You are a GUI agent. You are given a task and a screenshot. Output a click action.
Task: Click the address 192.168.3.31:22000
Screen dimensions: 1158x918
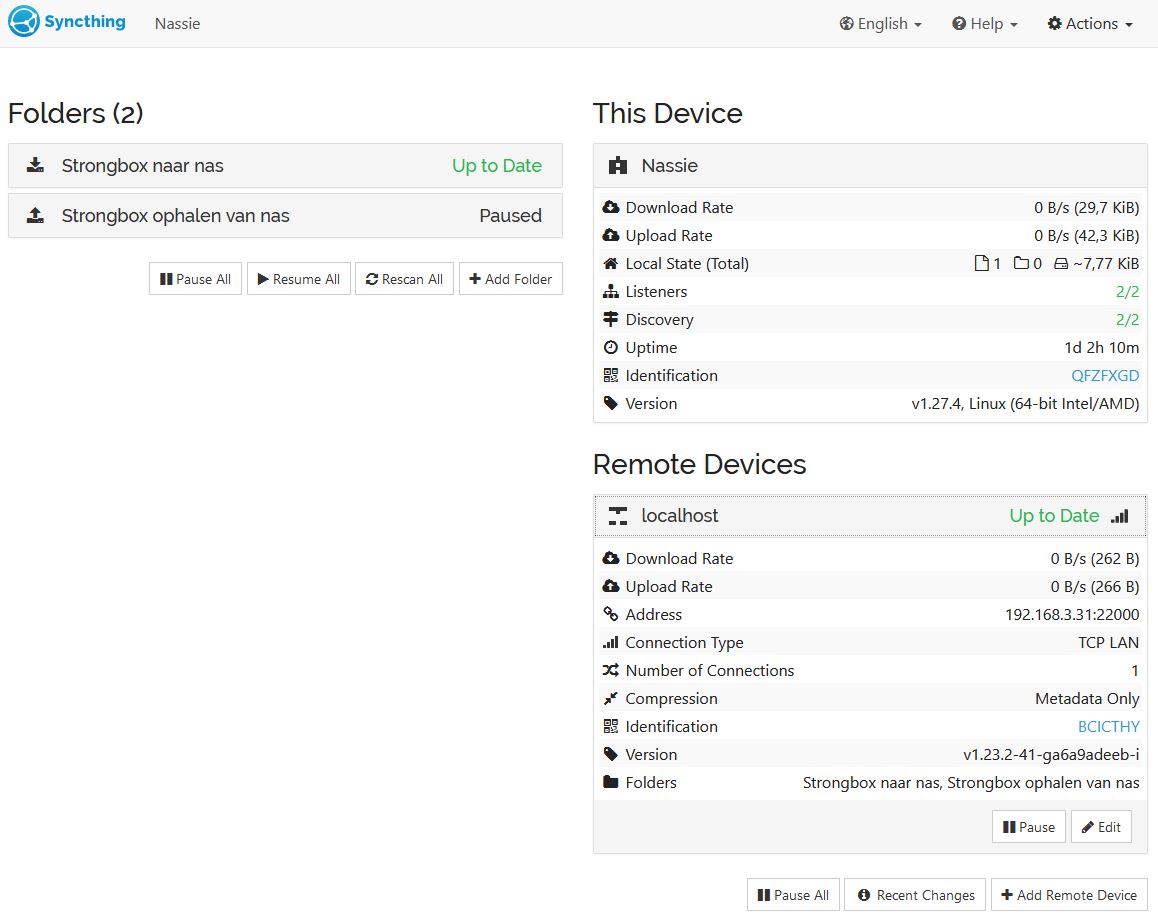[x=1072, y=614]
